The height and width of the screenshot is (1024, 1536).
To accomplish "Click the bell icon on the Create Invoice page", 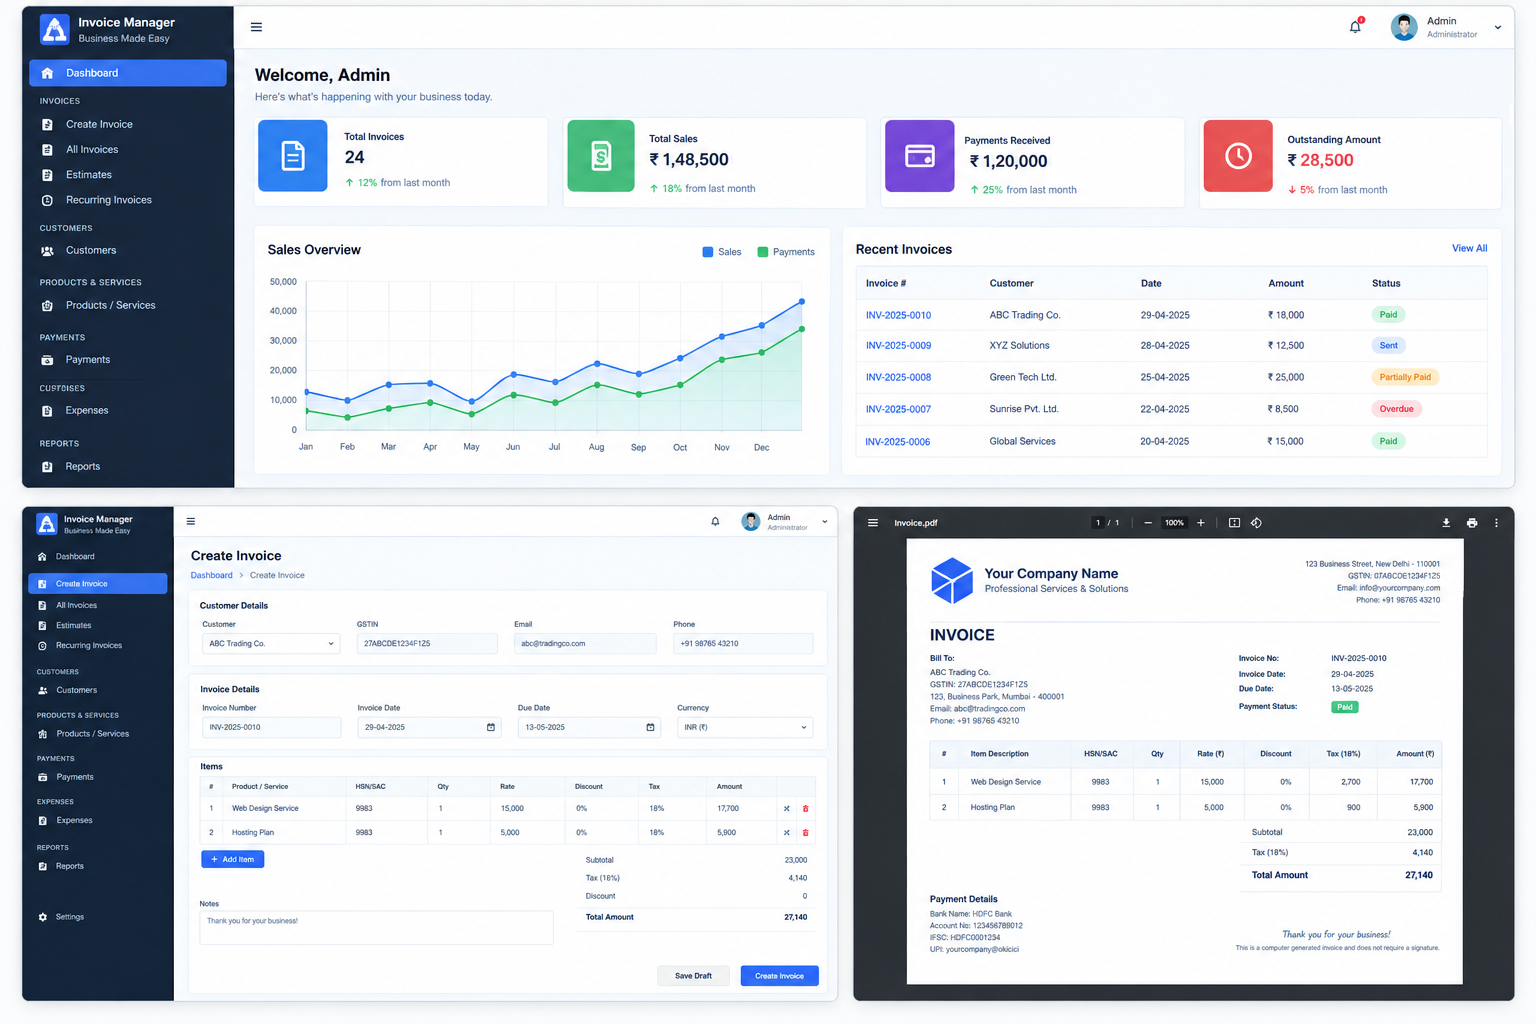I will tap(715, 521).
